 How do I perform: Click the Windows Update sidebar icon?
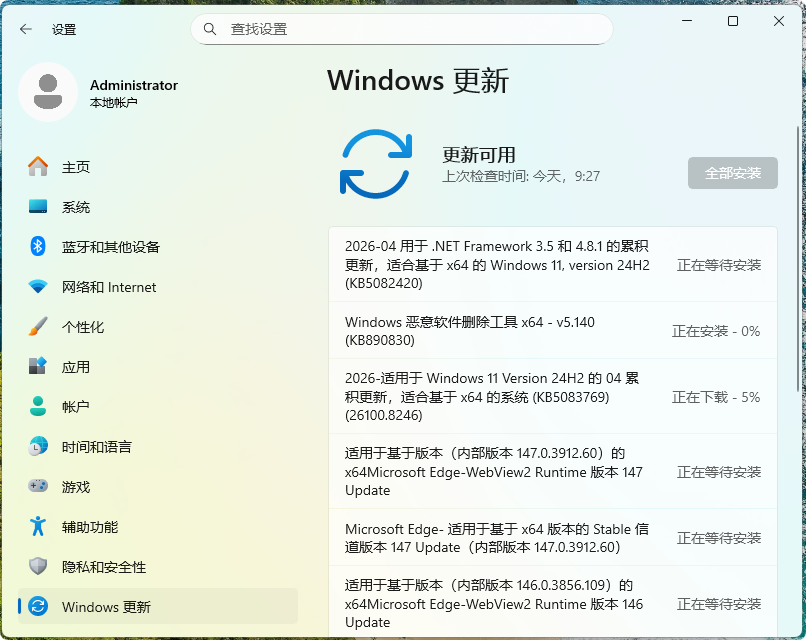point(38,607)
